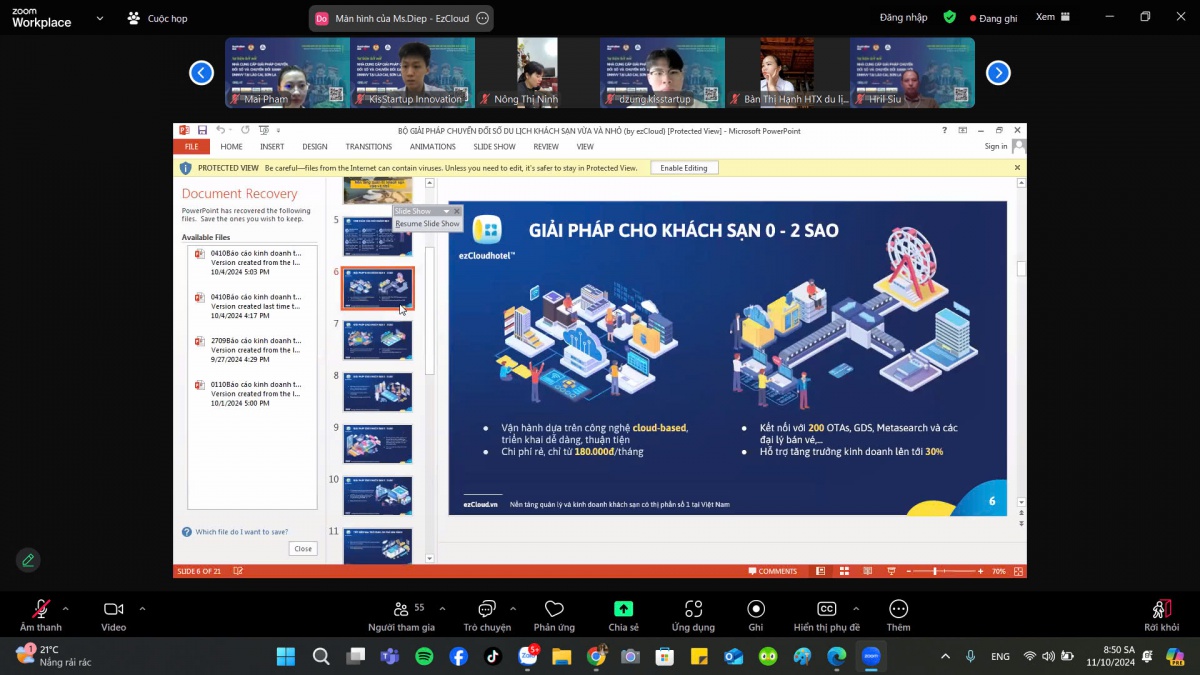This screenshot has height=675, width=1200.
Task: Toggle camera with Video button
Action: click(x=113, y=609)
